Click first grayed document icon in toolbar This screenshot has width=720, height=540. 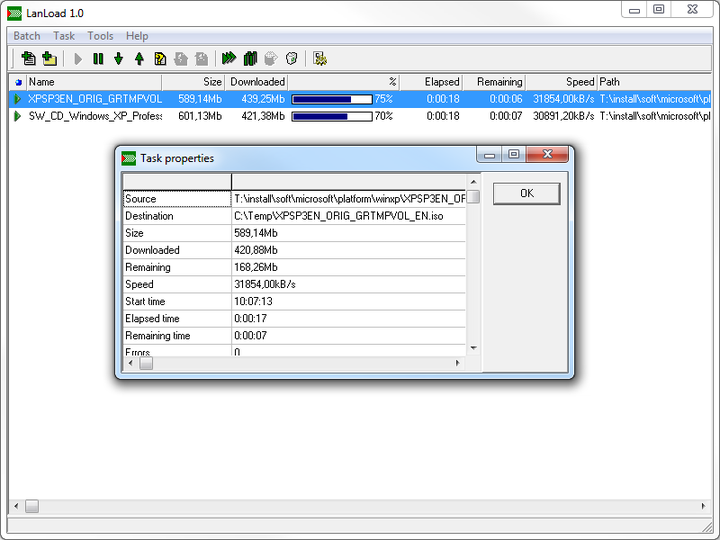(x=181, y=59)
